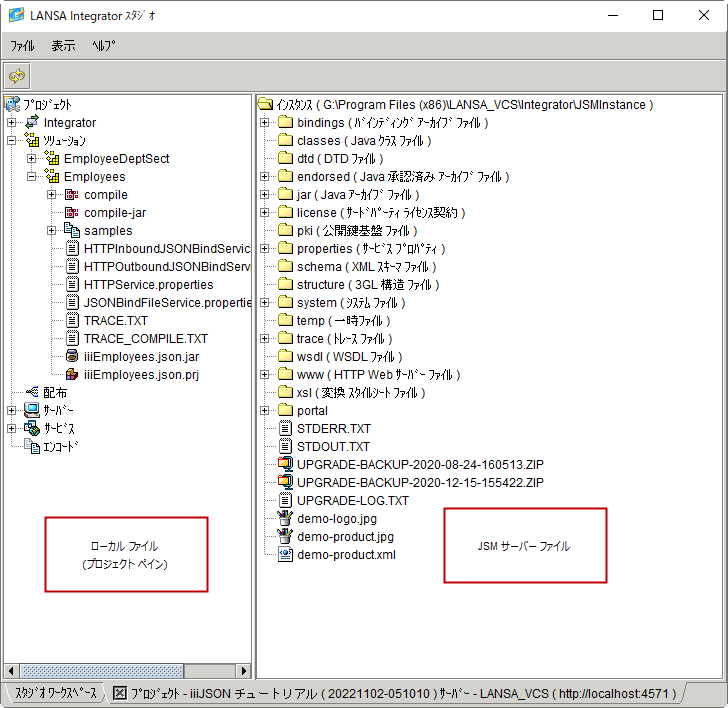Collapse the ソリューション tree node
The image size is (728, 708).
pyautogui.click(x=12, y=140)
